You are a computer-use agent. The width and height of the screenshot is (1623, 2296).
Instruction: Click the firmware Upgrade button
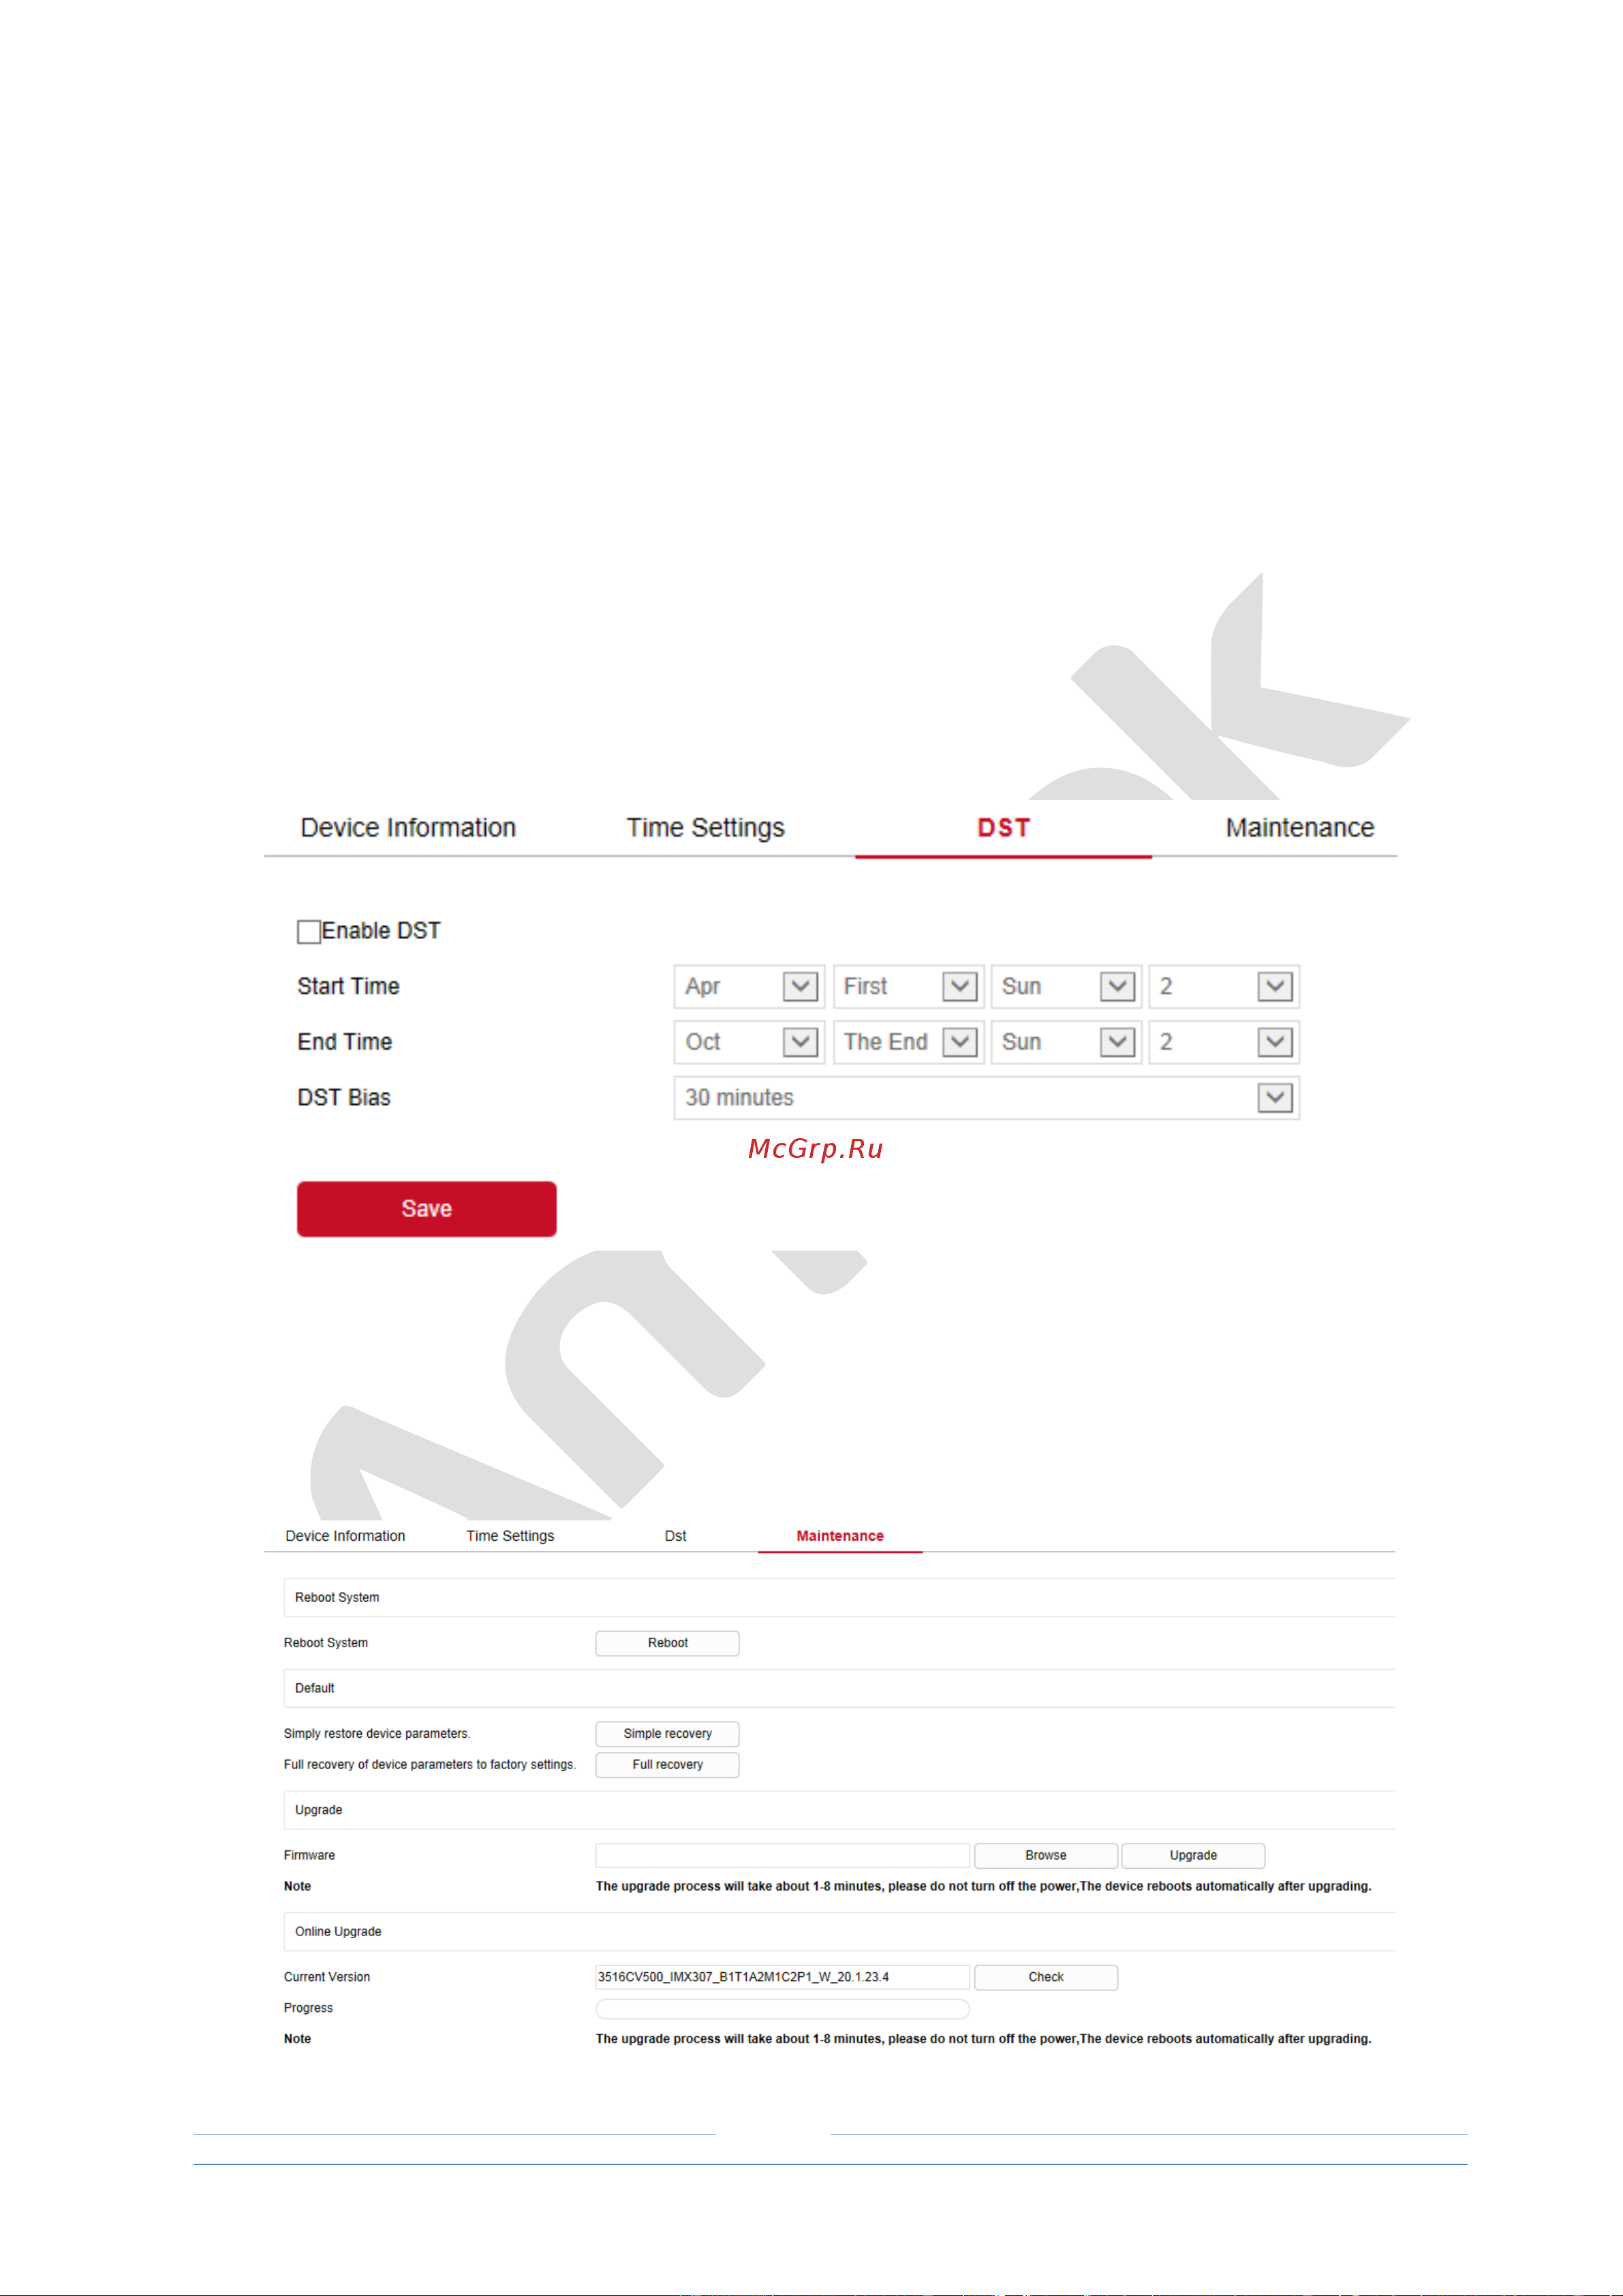(x=1193, y=1856)
